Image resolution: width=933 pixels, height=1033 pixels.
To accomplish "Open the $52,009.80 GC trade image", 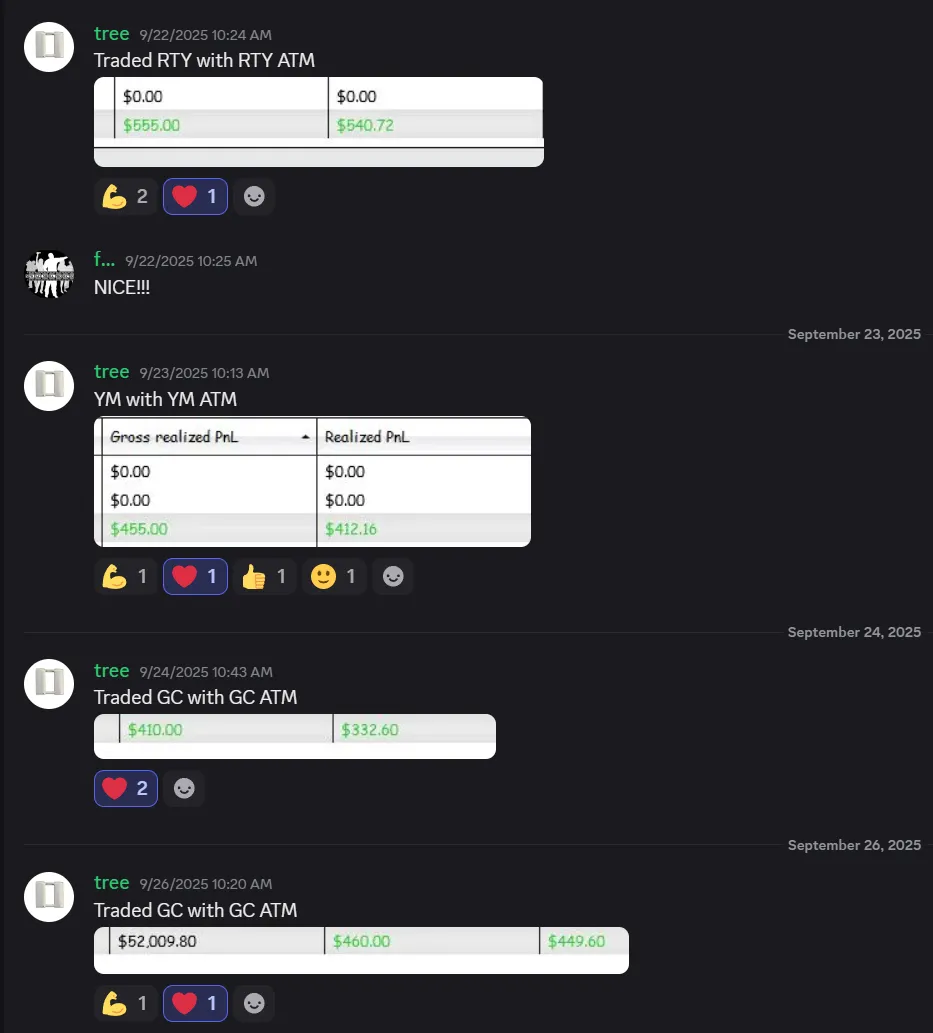I will tap(361, 949).
